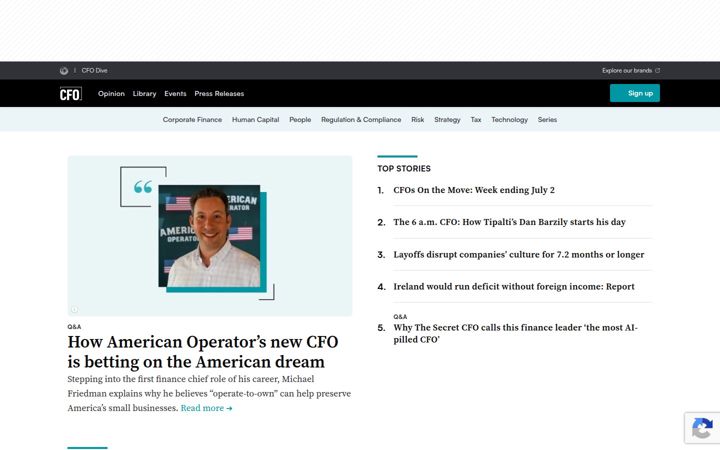
Task: Open the Ireland would run deficit story
Action: [x=514, y=287]
